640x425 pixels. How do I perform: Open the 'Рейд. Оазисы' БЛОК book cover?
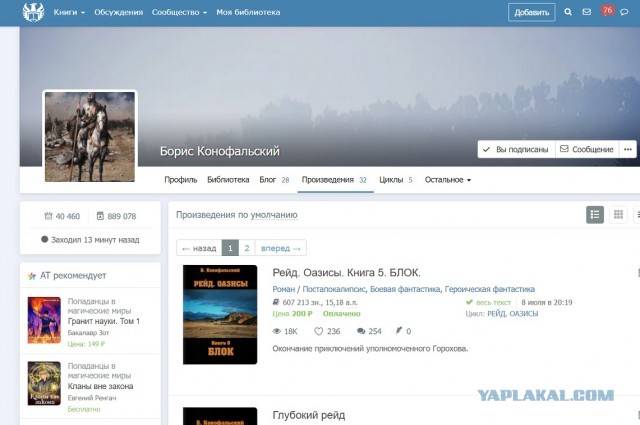click(220, 314)
